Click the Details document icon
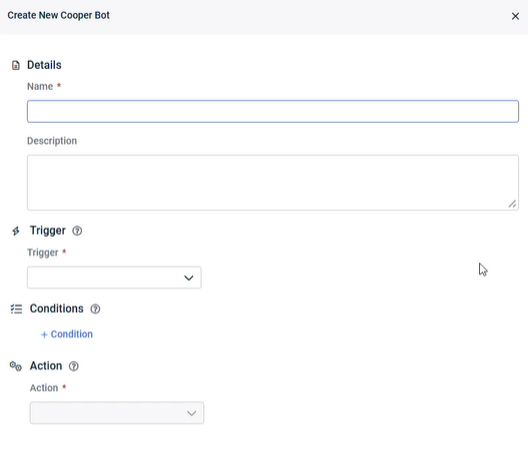The image size is (528, 474). (x=16, y=65)
